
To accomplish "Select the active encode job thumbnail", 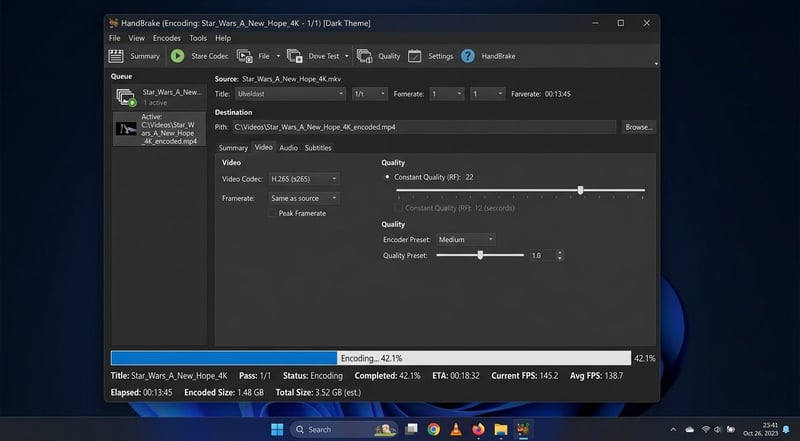I will pyautogui.click(x=126, y=129).
